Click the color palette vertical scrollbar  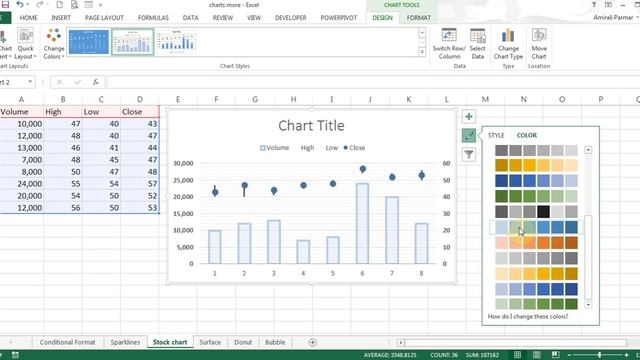coord(588,257)
